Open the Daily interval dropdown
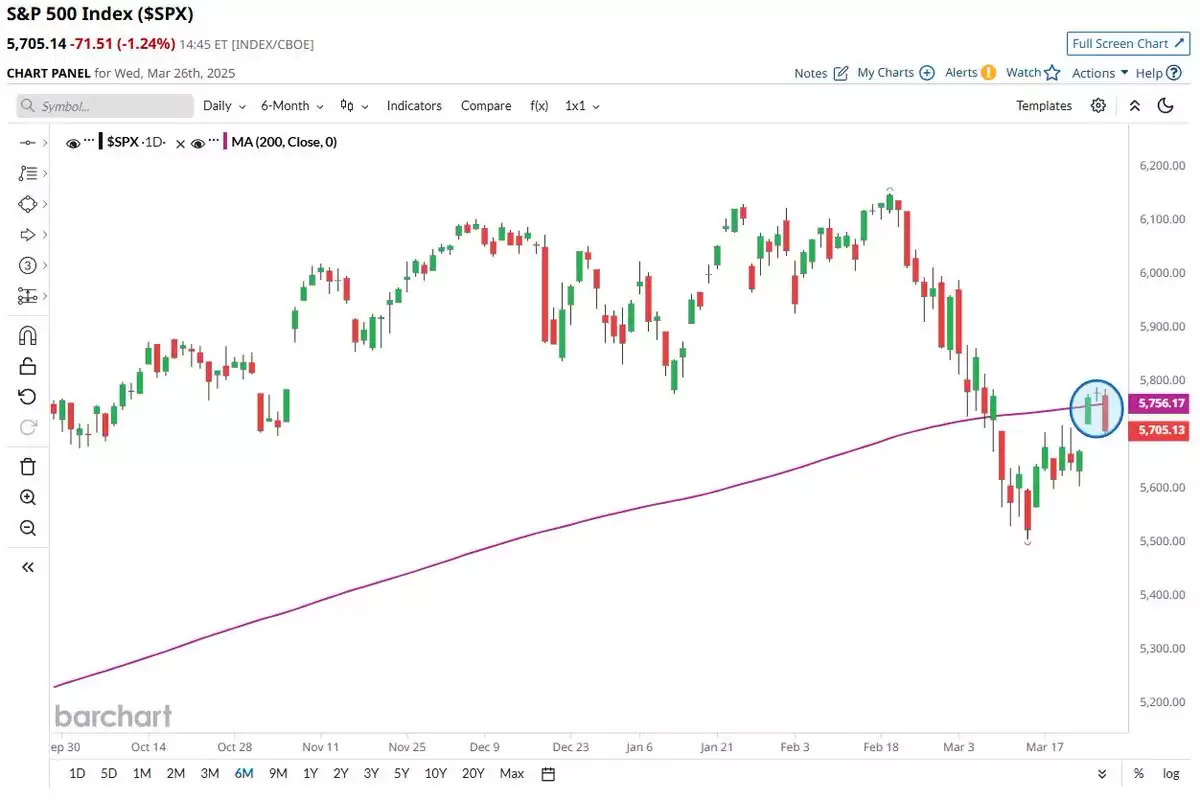The height and width of the screenshot is (800, 1200). [x=223, y=106]
